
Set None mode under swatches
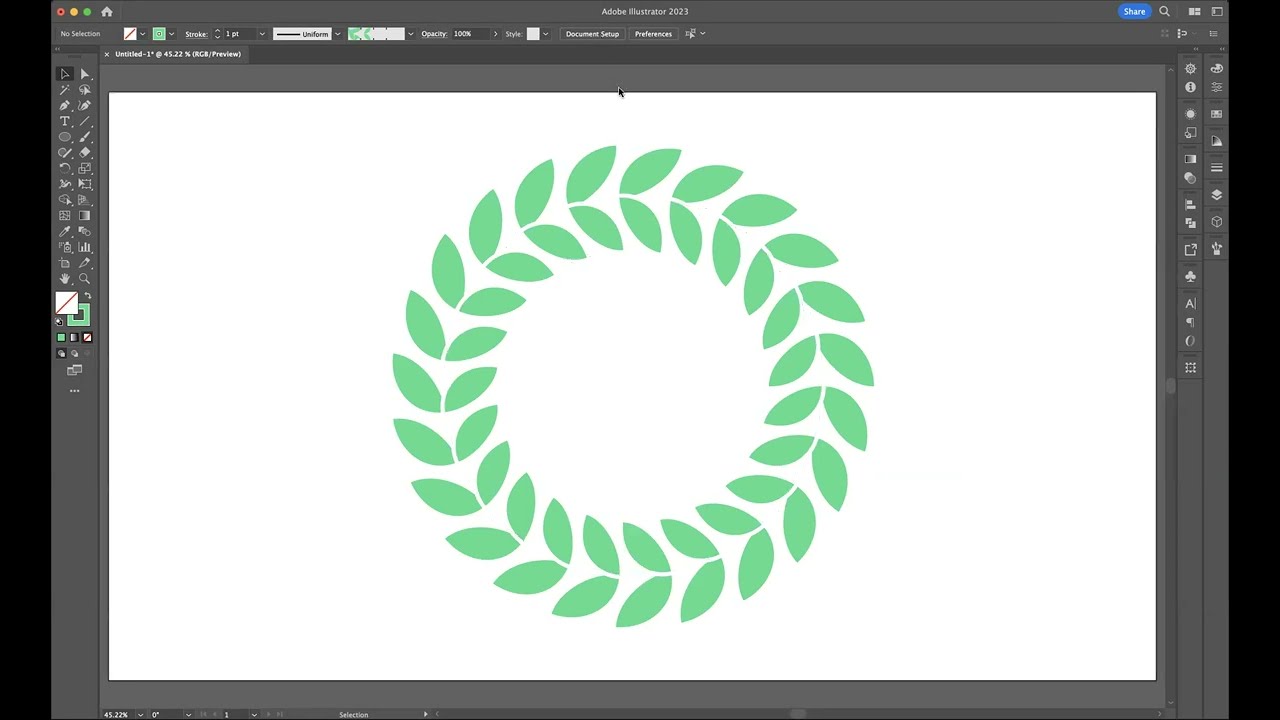click(87, 338)
